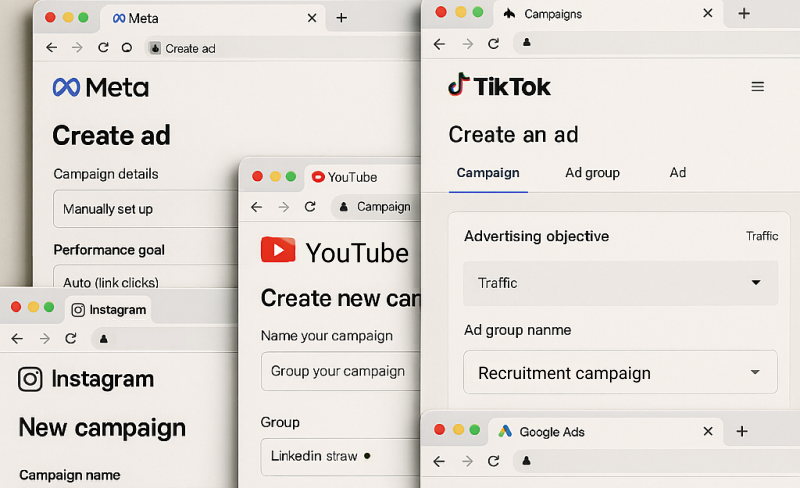Go back in the TikTok Campaigns window

(x=439, y=44)
